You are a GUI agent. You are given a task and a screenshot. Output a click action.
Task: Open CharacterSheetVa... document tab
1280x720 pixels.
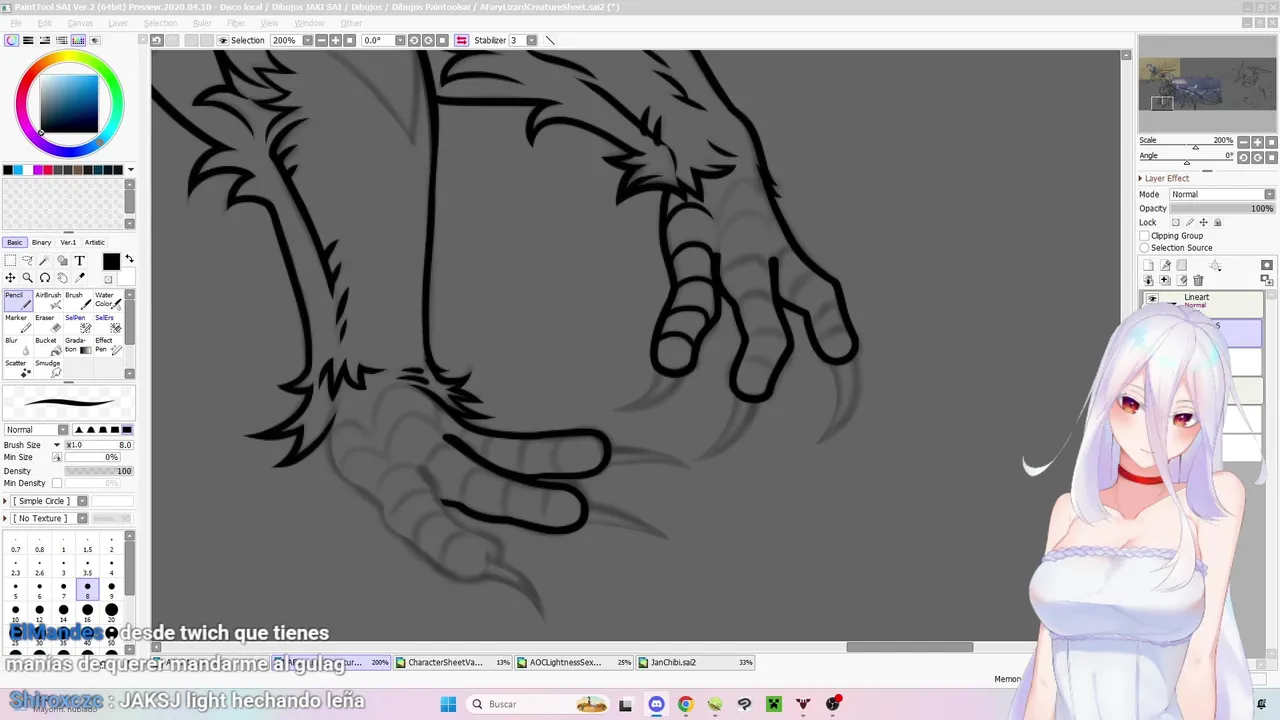coord(452,662)
